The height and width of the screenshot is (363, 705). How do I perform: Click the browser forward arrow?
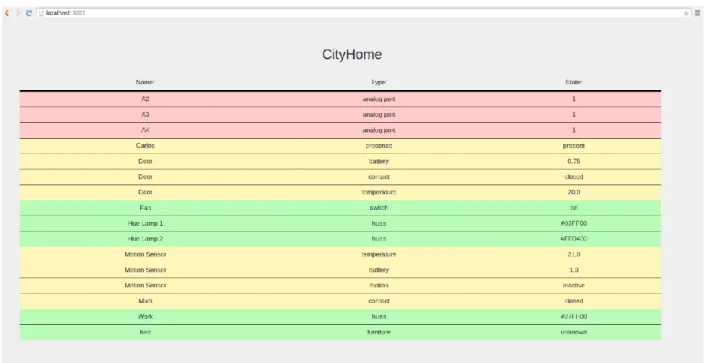click(18, 13)
